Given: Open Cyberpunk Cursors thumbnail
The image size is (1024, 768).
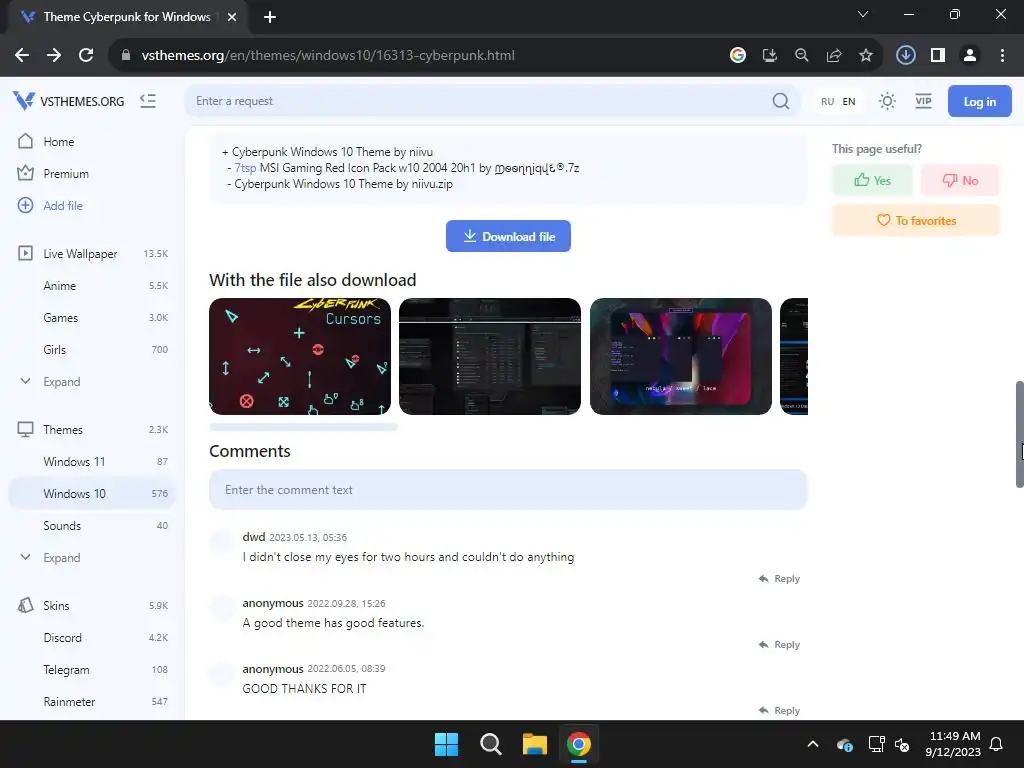Looking at the screenshot, I should tap(300, 357).
